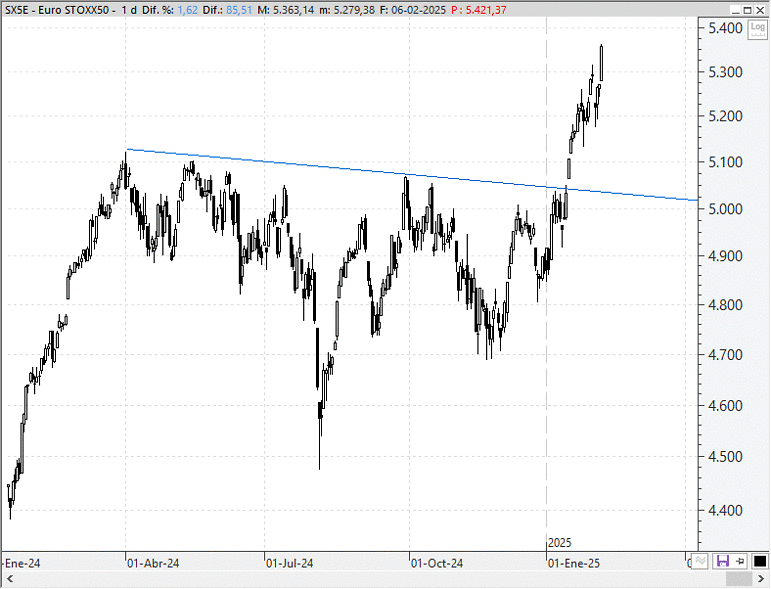Screen dimensions: 771x589
Task: Maximize the SX5E chart window
Action: (748, 10)
